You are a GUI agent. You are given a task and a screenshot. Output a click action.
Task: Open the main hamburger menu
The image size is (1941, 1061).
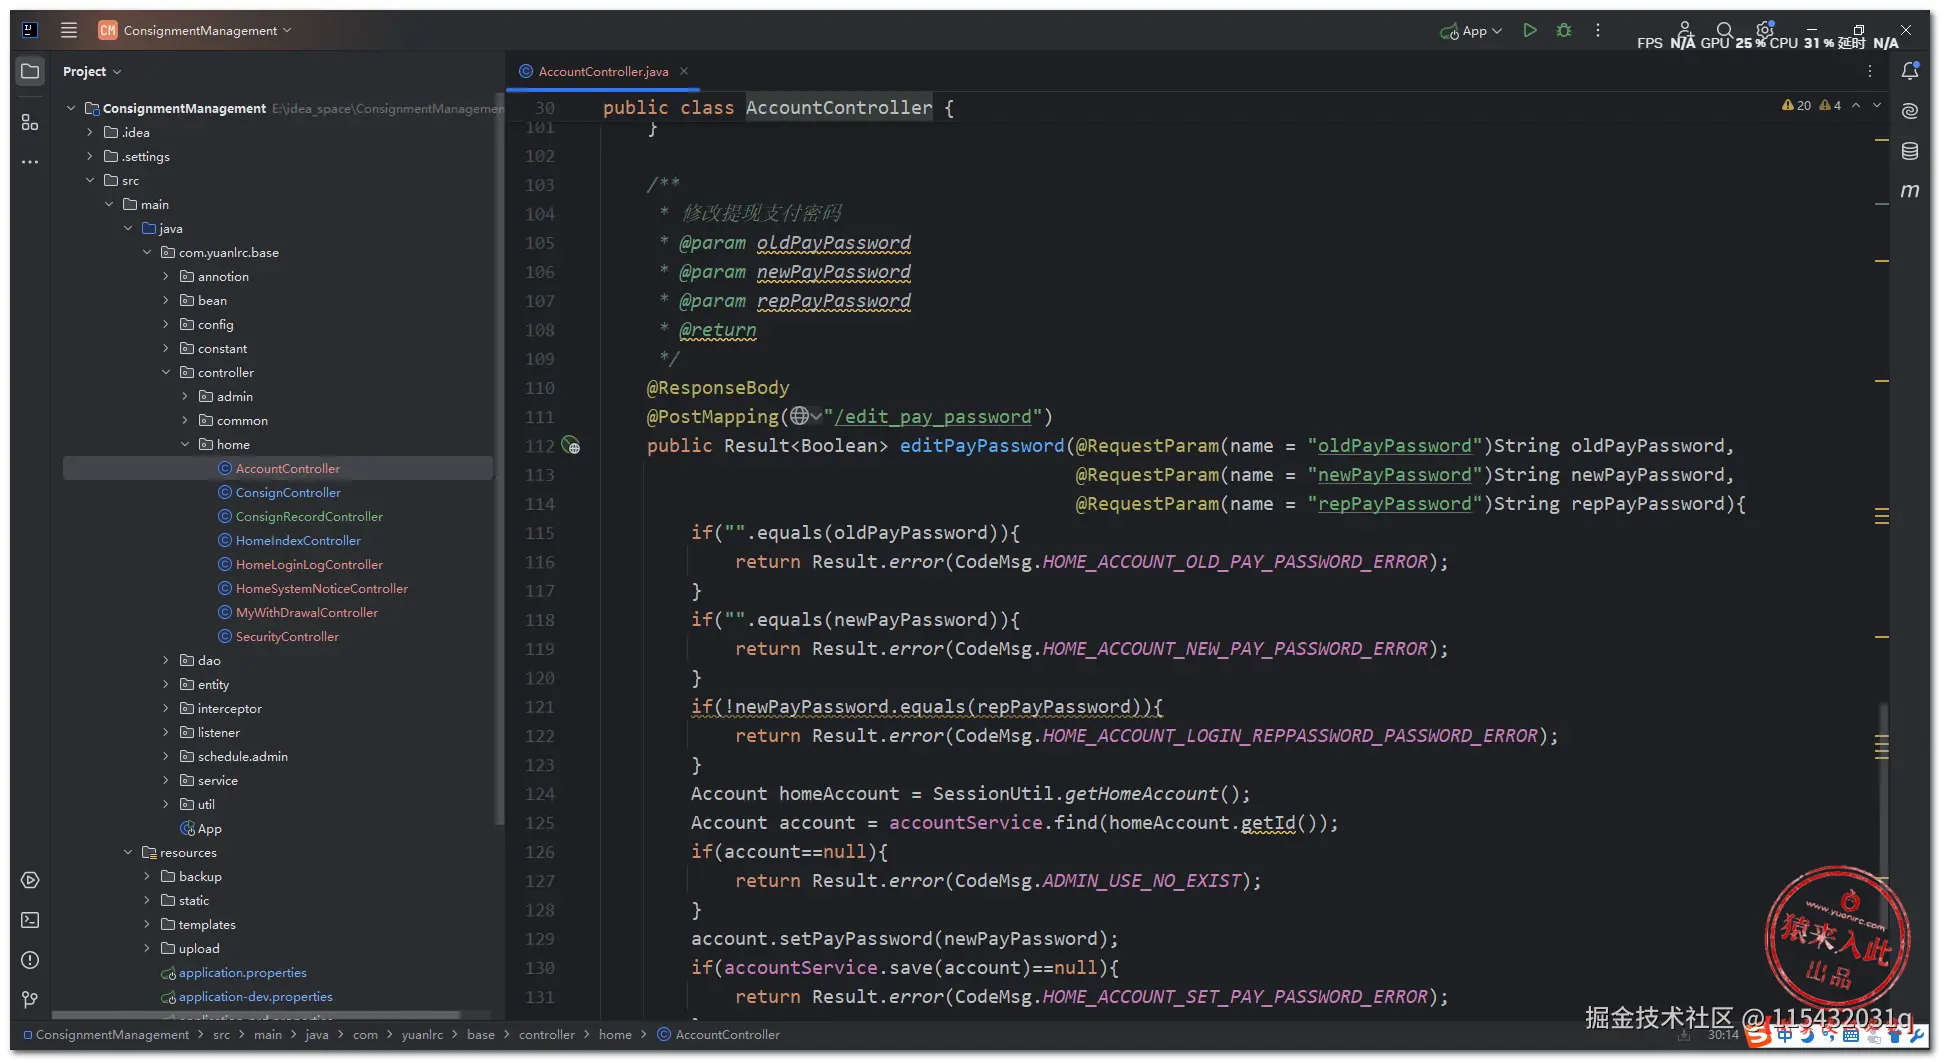pyautogui.click(x=69, y=30)
